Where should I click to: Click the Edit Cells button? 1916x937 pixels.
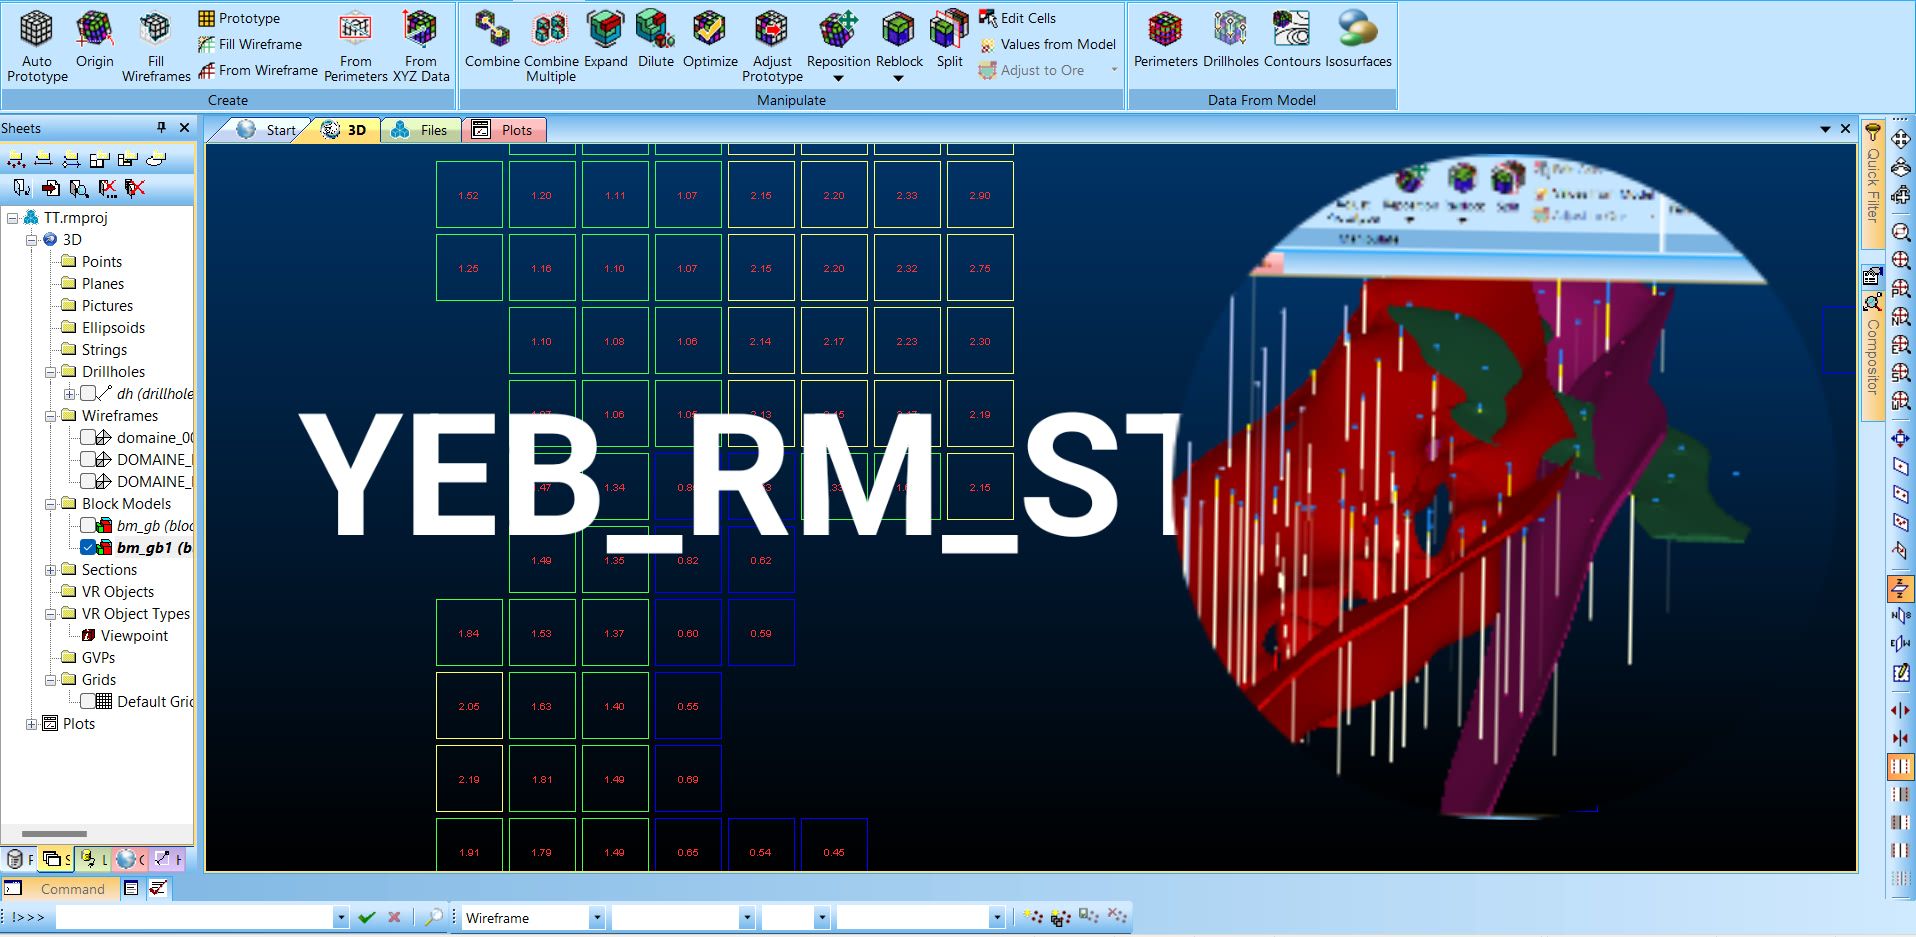tap(1018, 18)
